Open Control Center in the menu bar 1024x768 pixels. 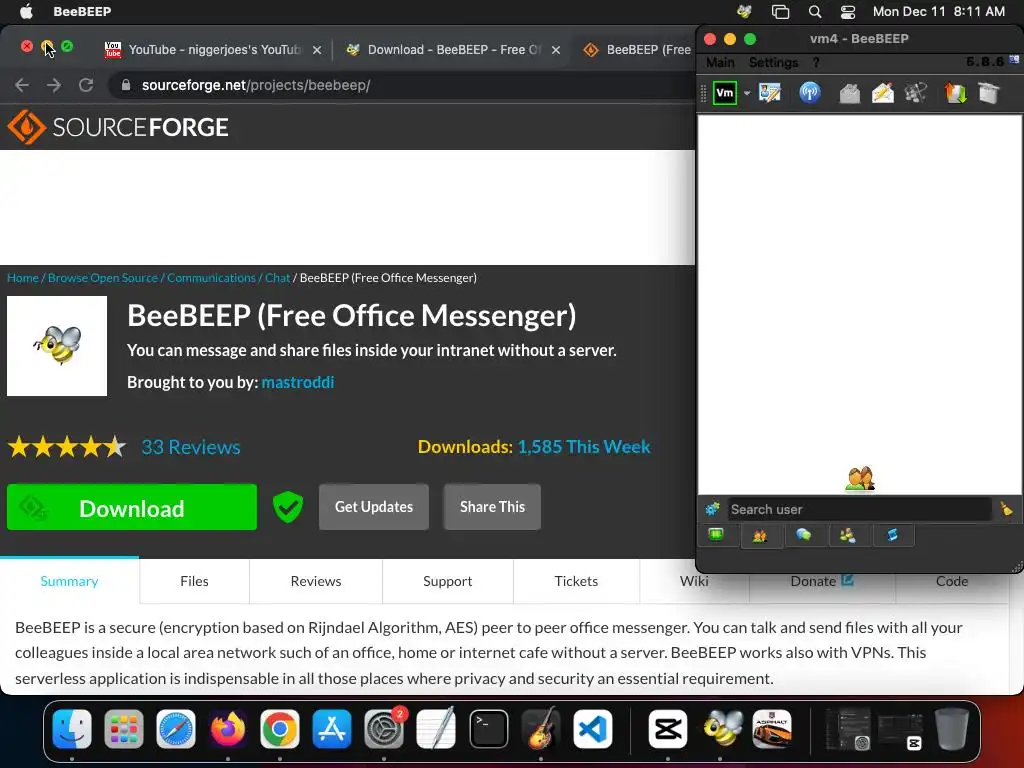(848, 12)
